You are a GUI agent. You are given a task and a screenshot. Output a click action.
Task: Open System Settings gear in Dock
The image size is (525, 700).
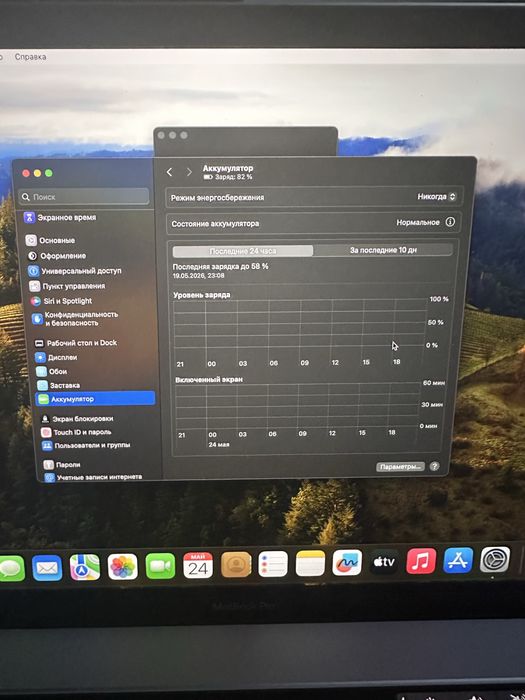[495, 559]
